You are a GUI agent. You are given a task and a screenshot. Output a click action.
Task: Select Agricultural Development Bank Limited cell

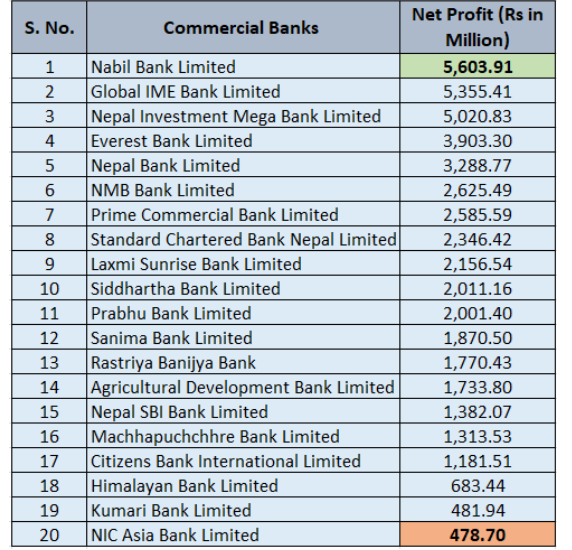(x=243, y=387)
